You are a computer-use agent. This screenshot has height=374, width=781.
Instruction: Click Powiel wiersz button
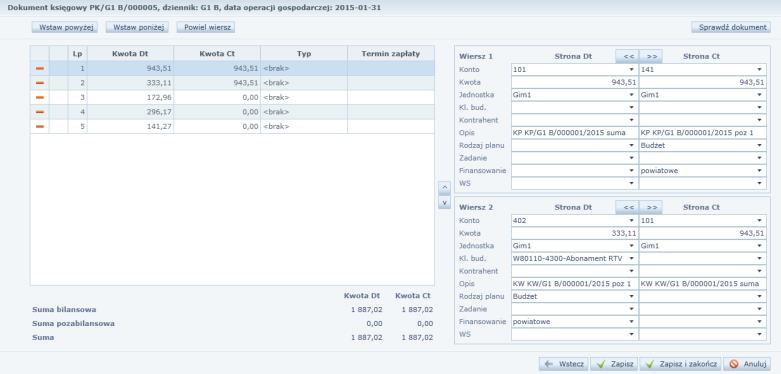pyautogui.click(x=206, y=27)
